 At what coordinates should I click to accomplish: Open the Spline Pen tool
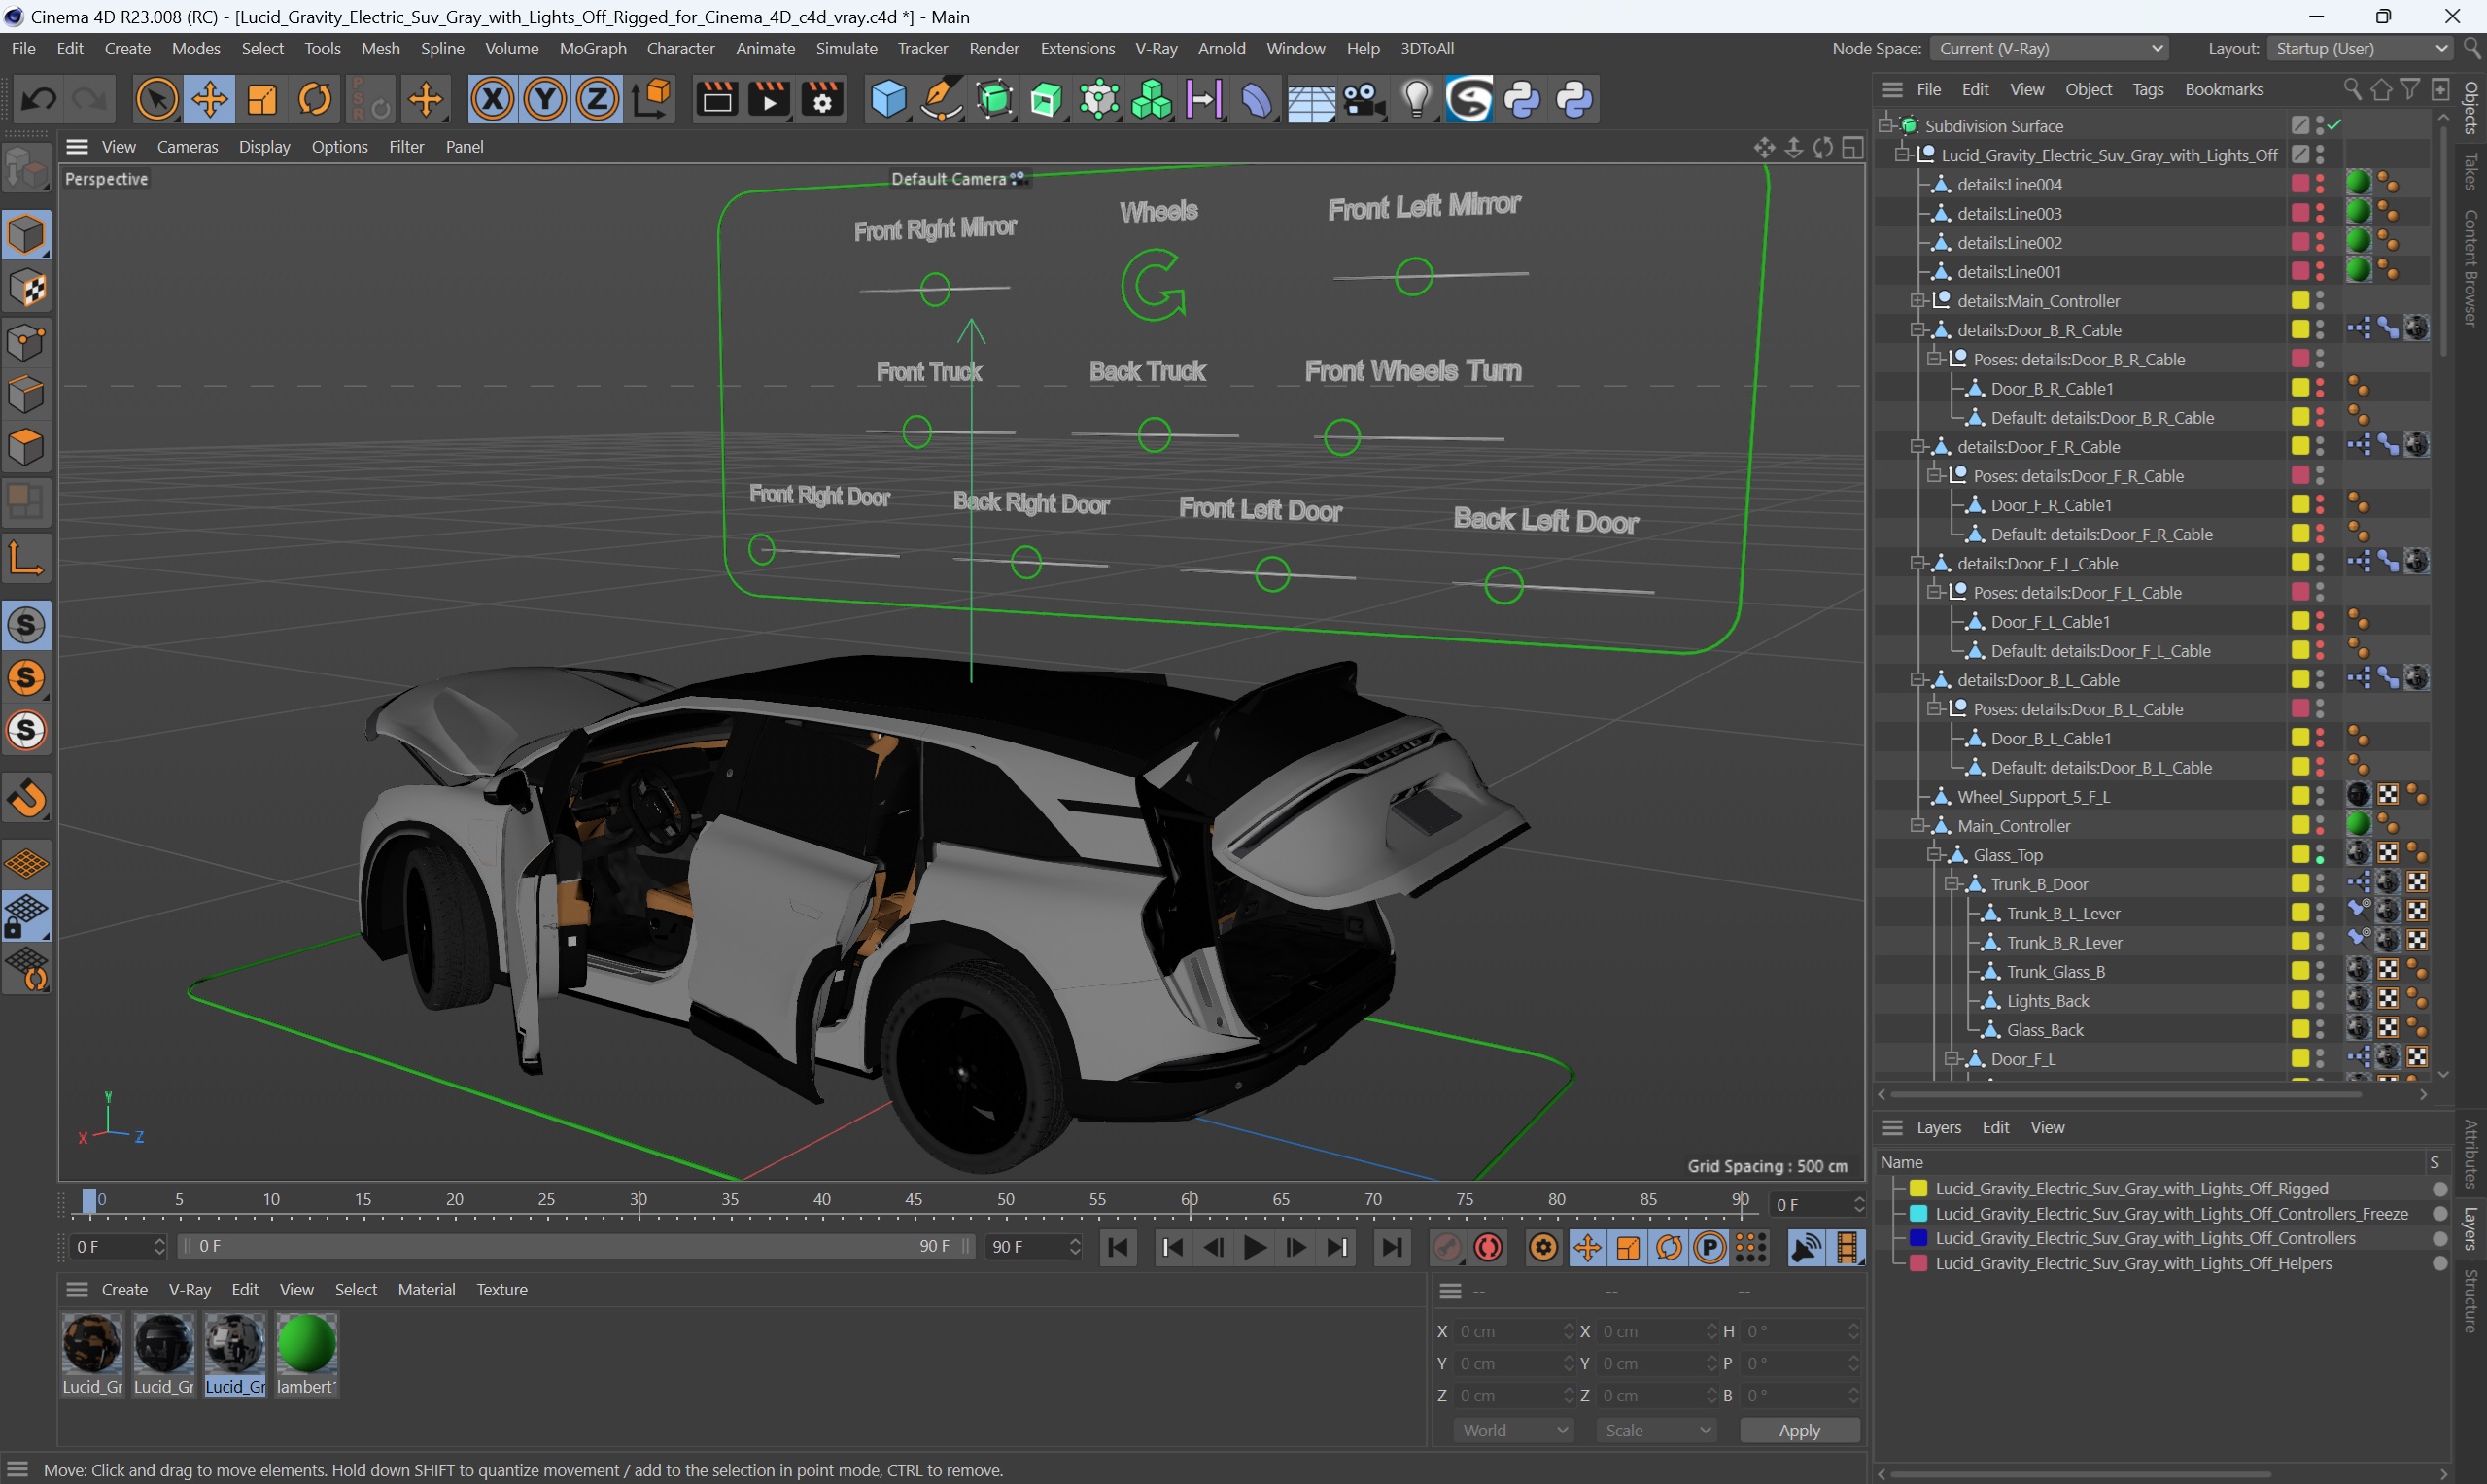tap(941, 99)
